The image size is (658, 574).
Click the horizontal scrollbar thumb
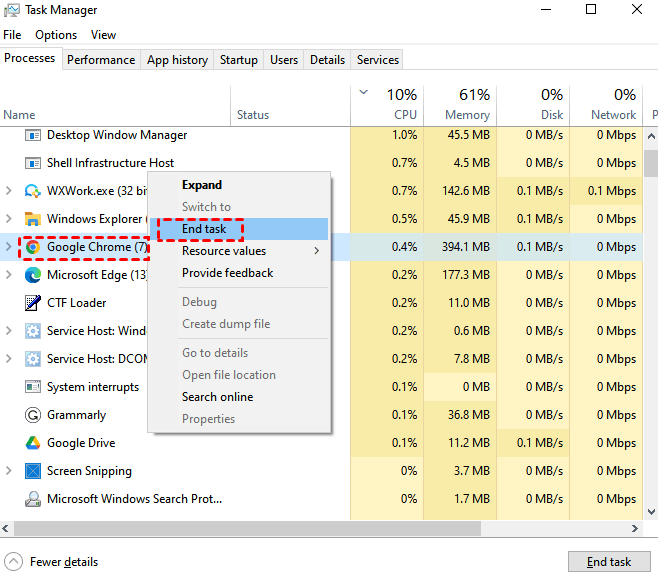(x=300, y=527)
